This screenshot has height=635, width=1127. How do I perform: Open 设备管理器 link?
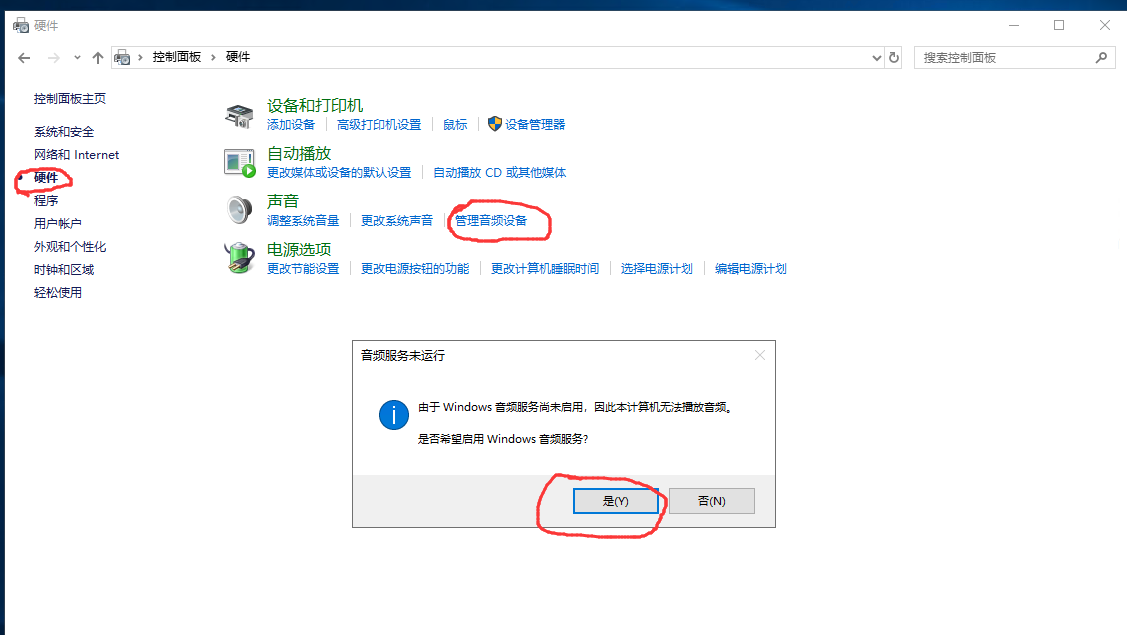tap(535, 125)
